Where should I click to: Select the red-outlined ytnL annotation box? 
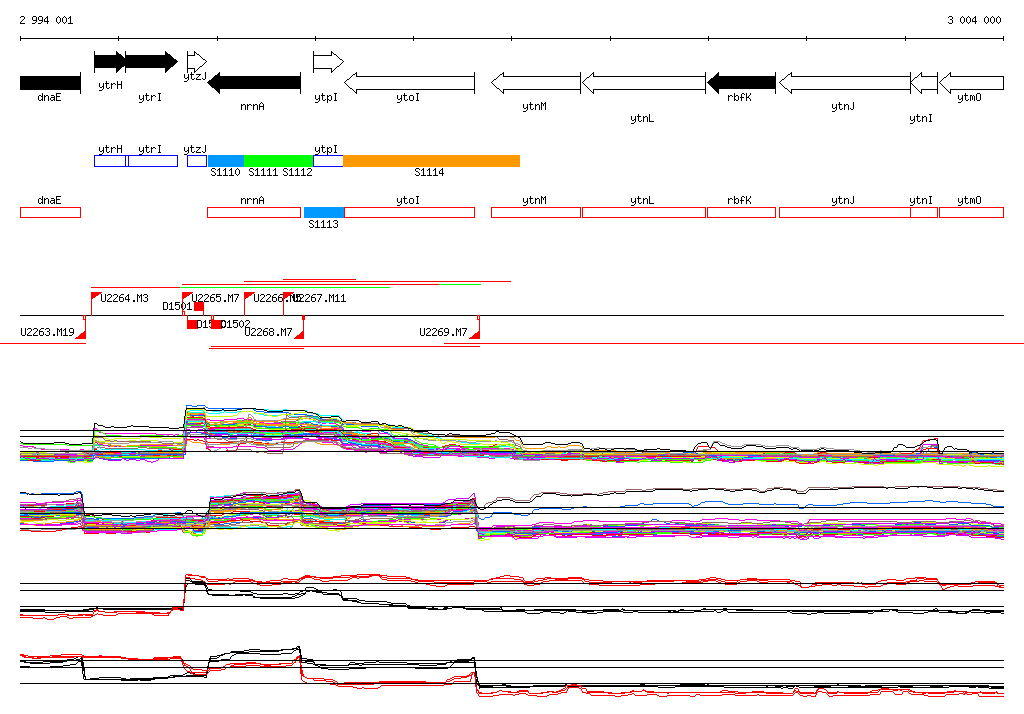click(643, 212)
